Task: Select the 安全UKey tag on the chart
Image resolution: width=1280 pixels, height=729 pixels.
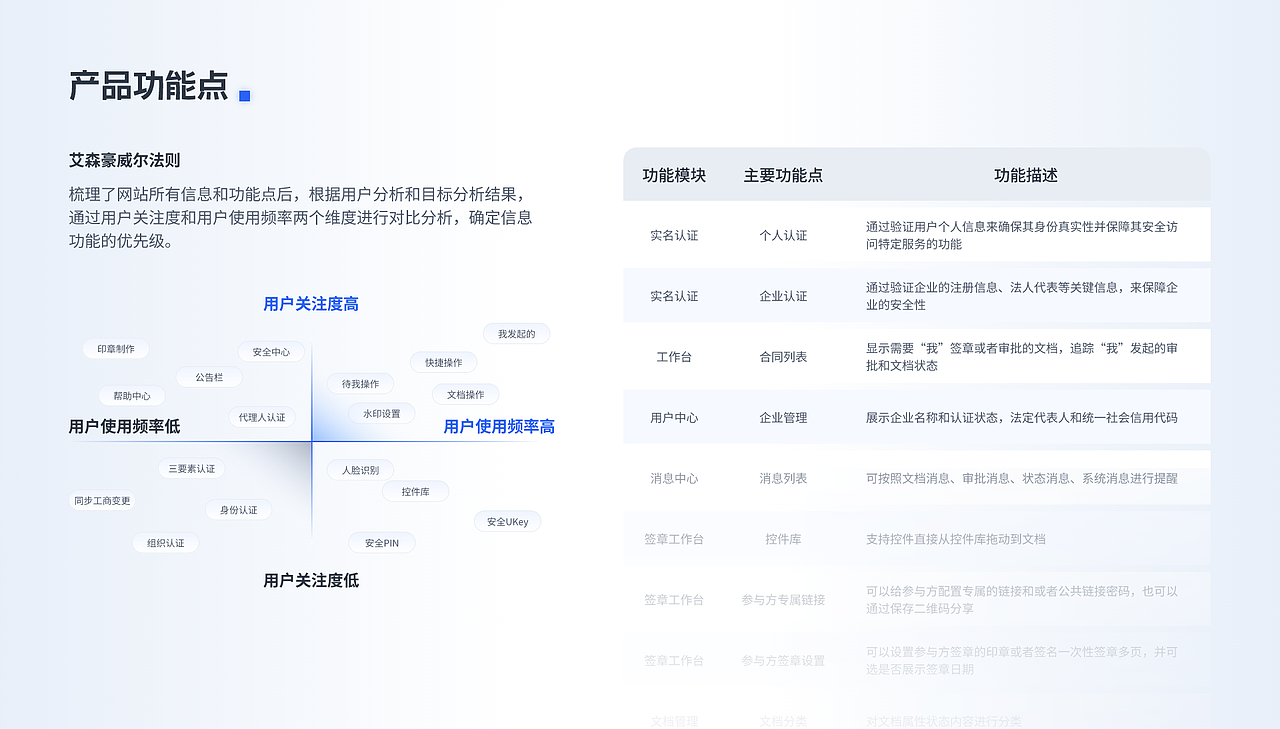Action: [x=507, y=521]
